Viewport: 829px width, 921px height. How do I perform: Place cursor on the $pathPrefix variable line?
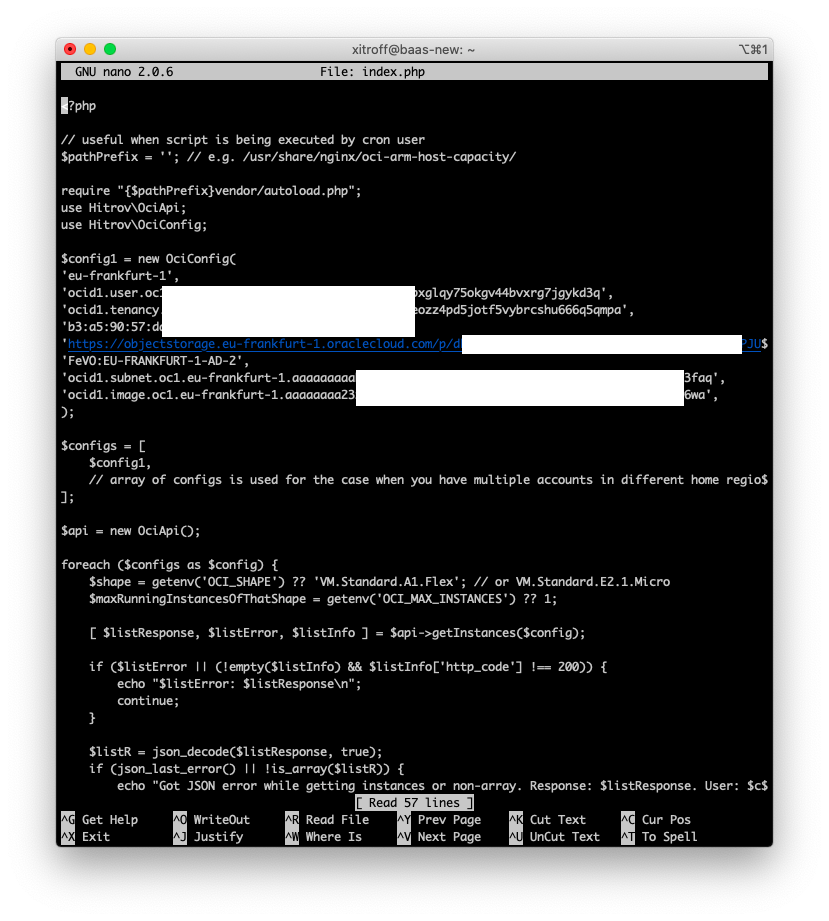click(200, 156)
